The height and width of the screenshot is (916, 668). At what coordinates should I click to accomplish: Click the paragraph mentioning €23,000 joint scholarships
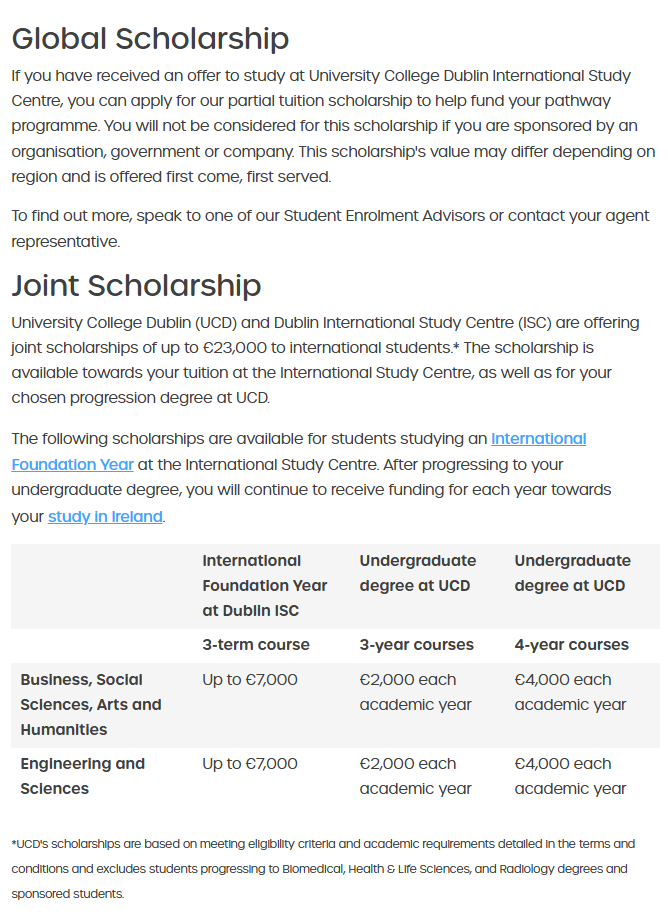tap(326, 360)
